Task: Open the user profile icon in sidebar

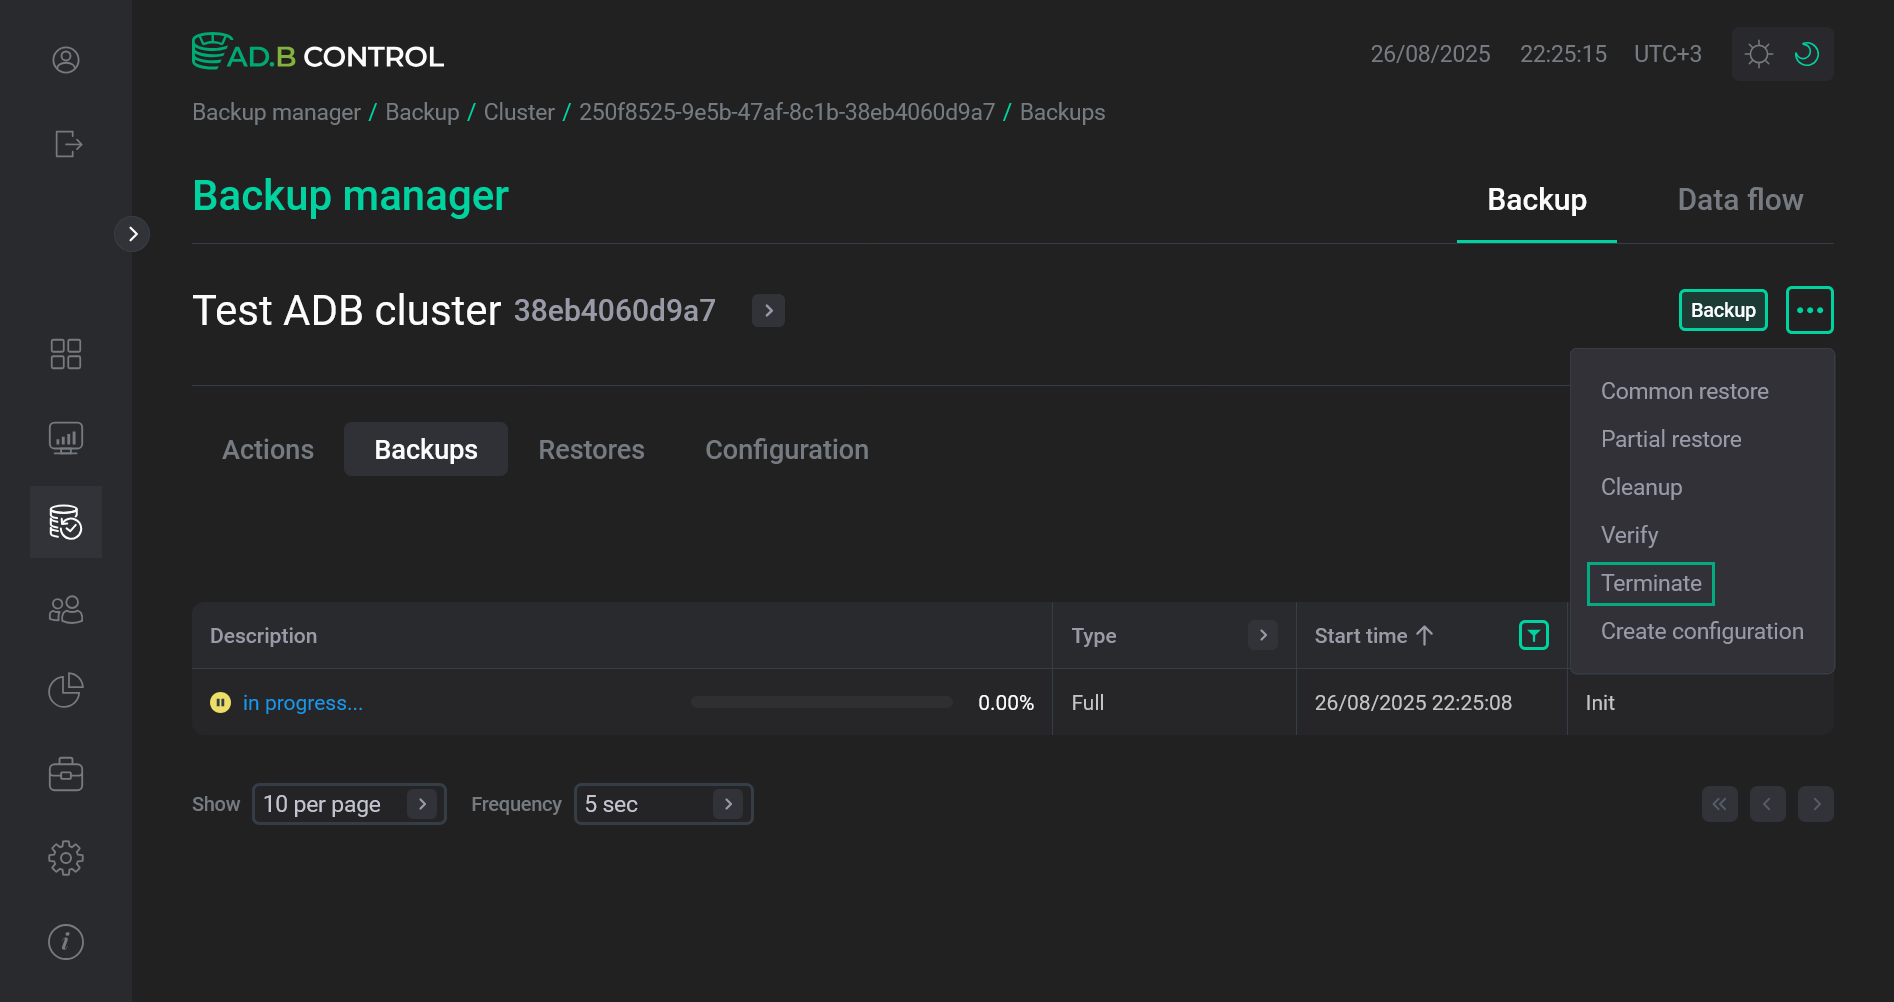Action: [x=66, y=60]
